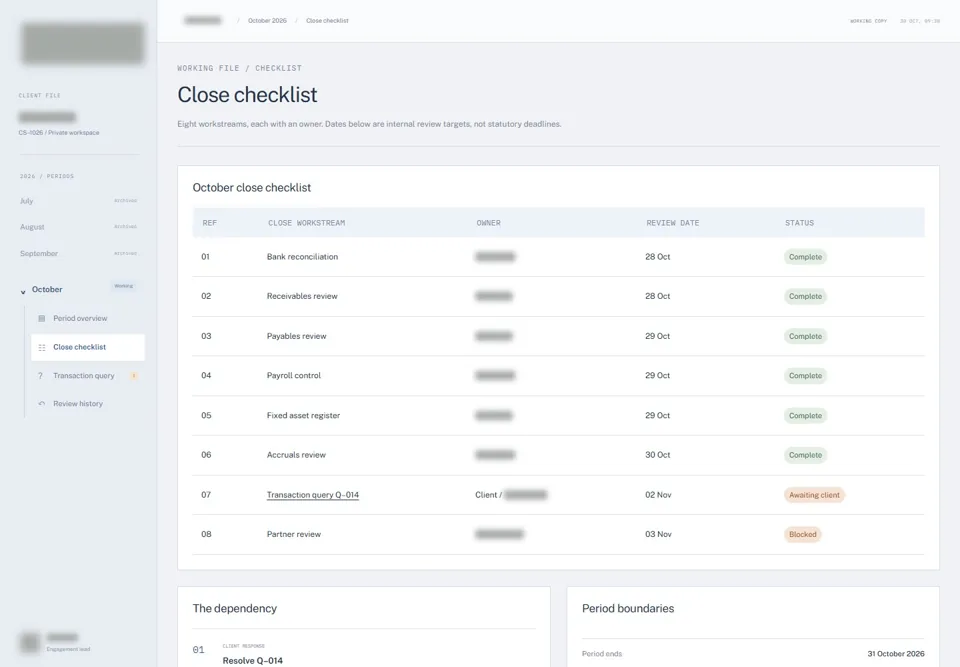Click the October close checklist card title

[x=252, y=188]
